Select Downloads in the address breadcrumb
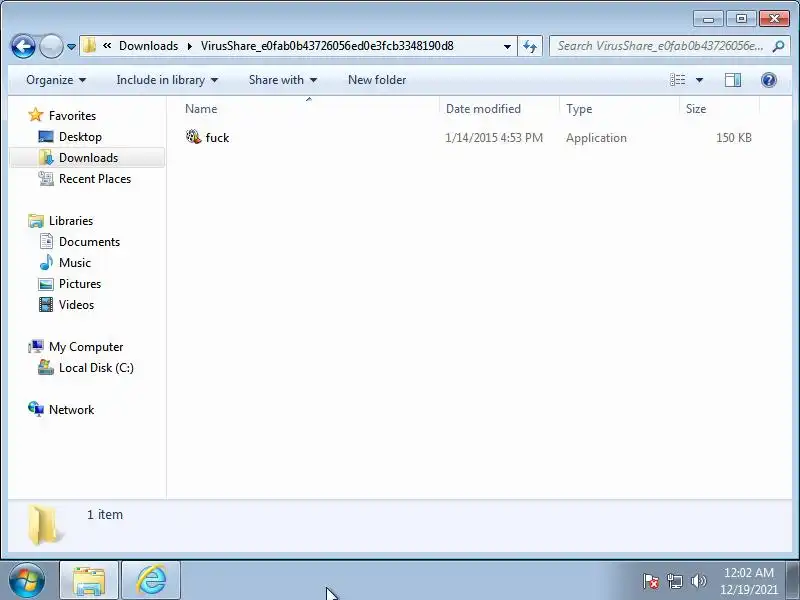This screenshot has height=600, width=800. coord(148,46)
